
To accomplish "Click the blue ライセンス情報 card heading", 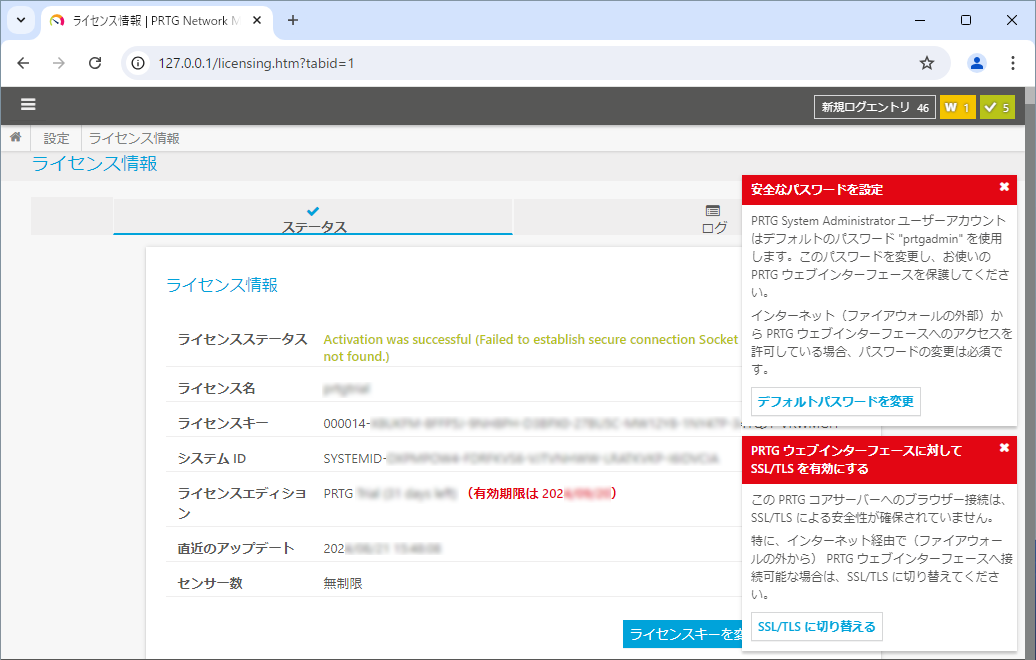I will tap(221, 285).
